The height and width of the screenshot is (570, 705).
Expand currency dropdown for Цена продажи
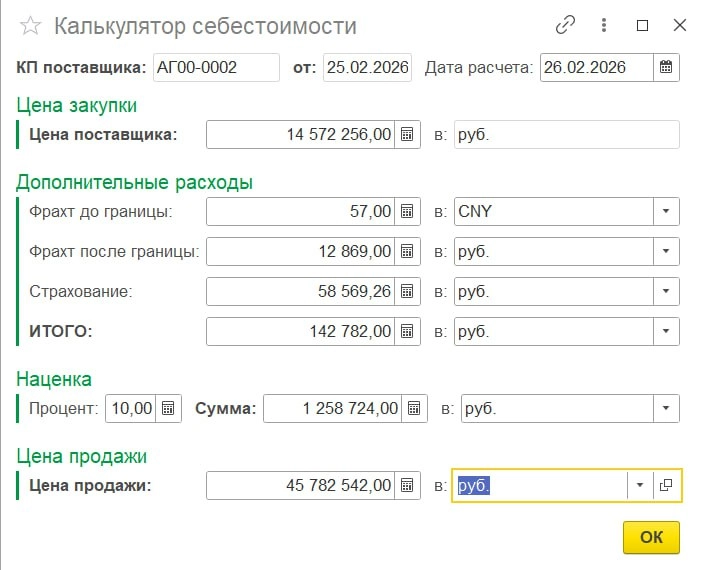point(640,485)
